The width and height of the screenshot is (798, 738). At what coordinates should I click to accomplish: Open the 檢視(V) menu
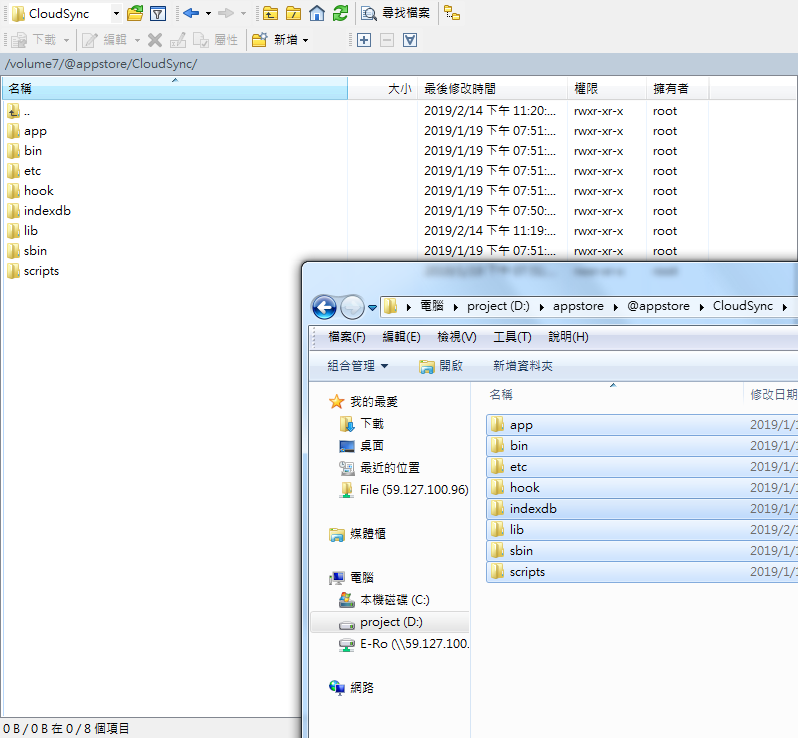point(457,337)
